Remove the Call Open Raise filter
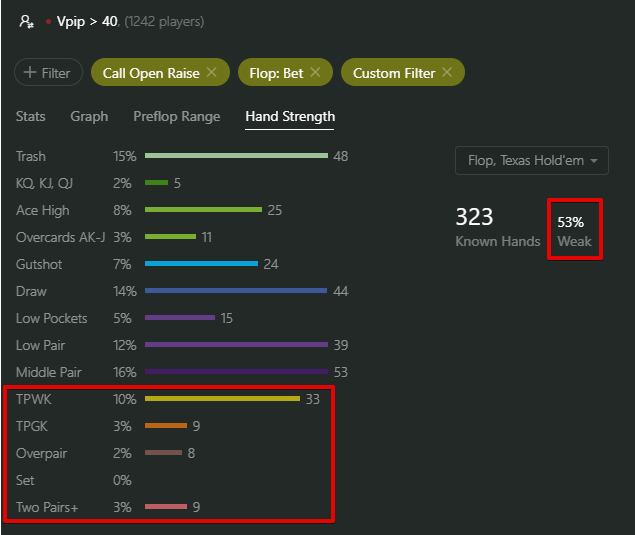The height and width of the screenshot is (535, 635). pyautogui.click(x=211, y=72)
